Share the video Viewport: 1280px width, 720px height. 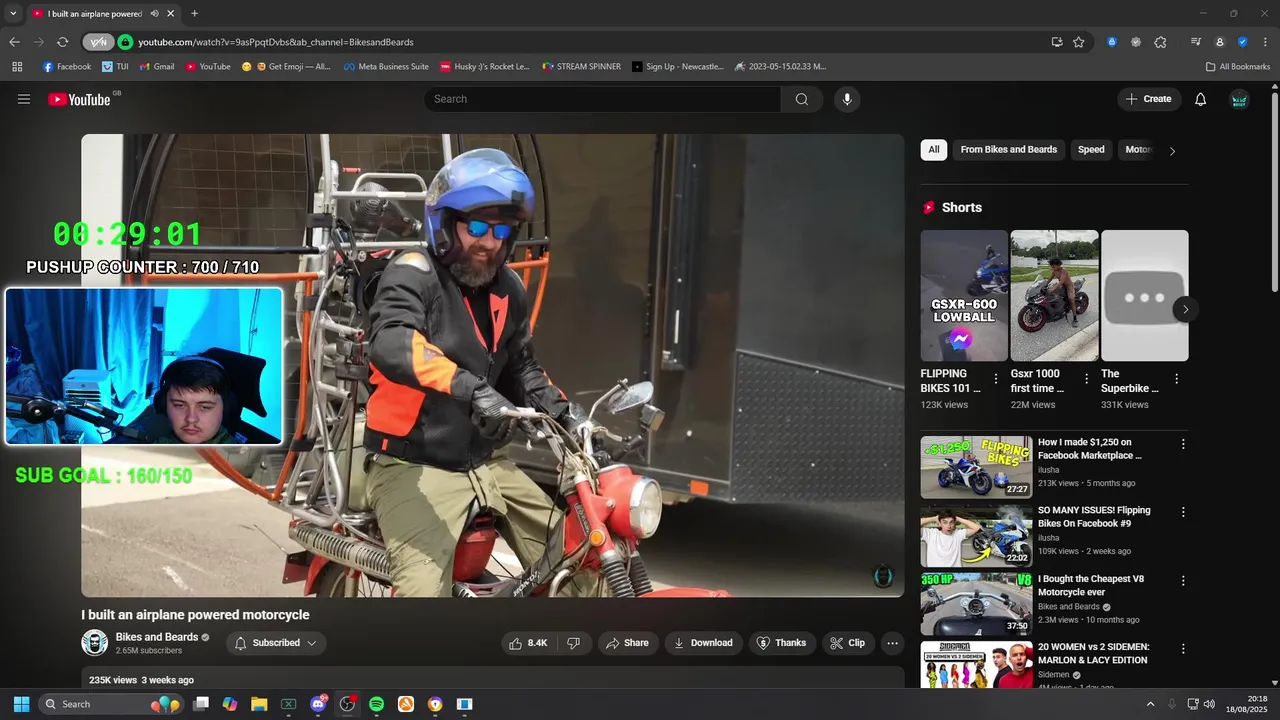pos(628,643)
